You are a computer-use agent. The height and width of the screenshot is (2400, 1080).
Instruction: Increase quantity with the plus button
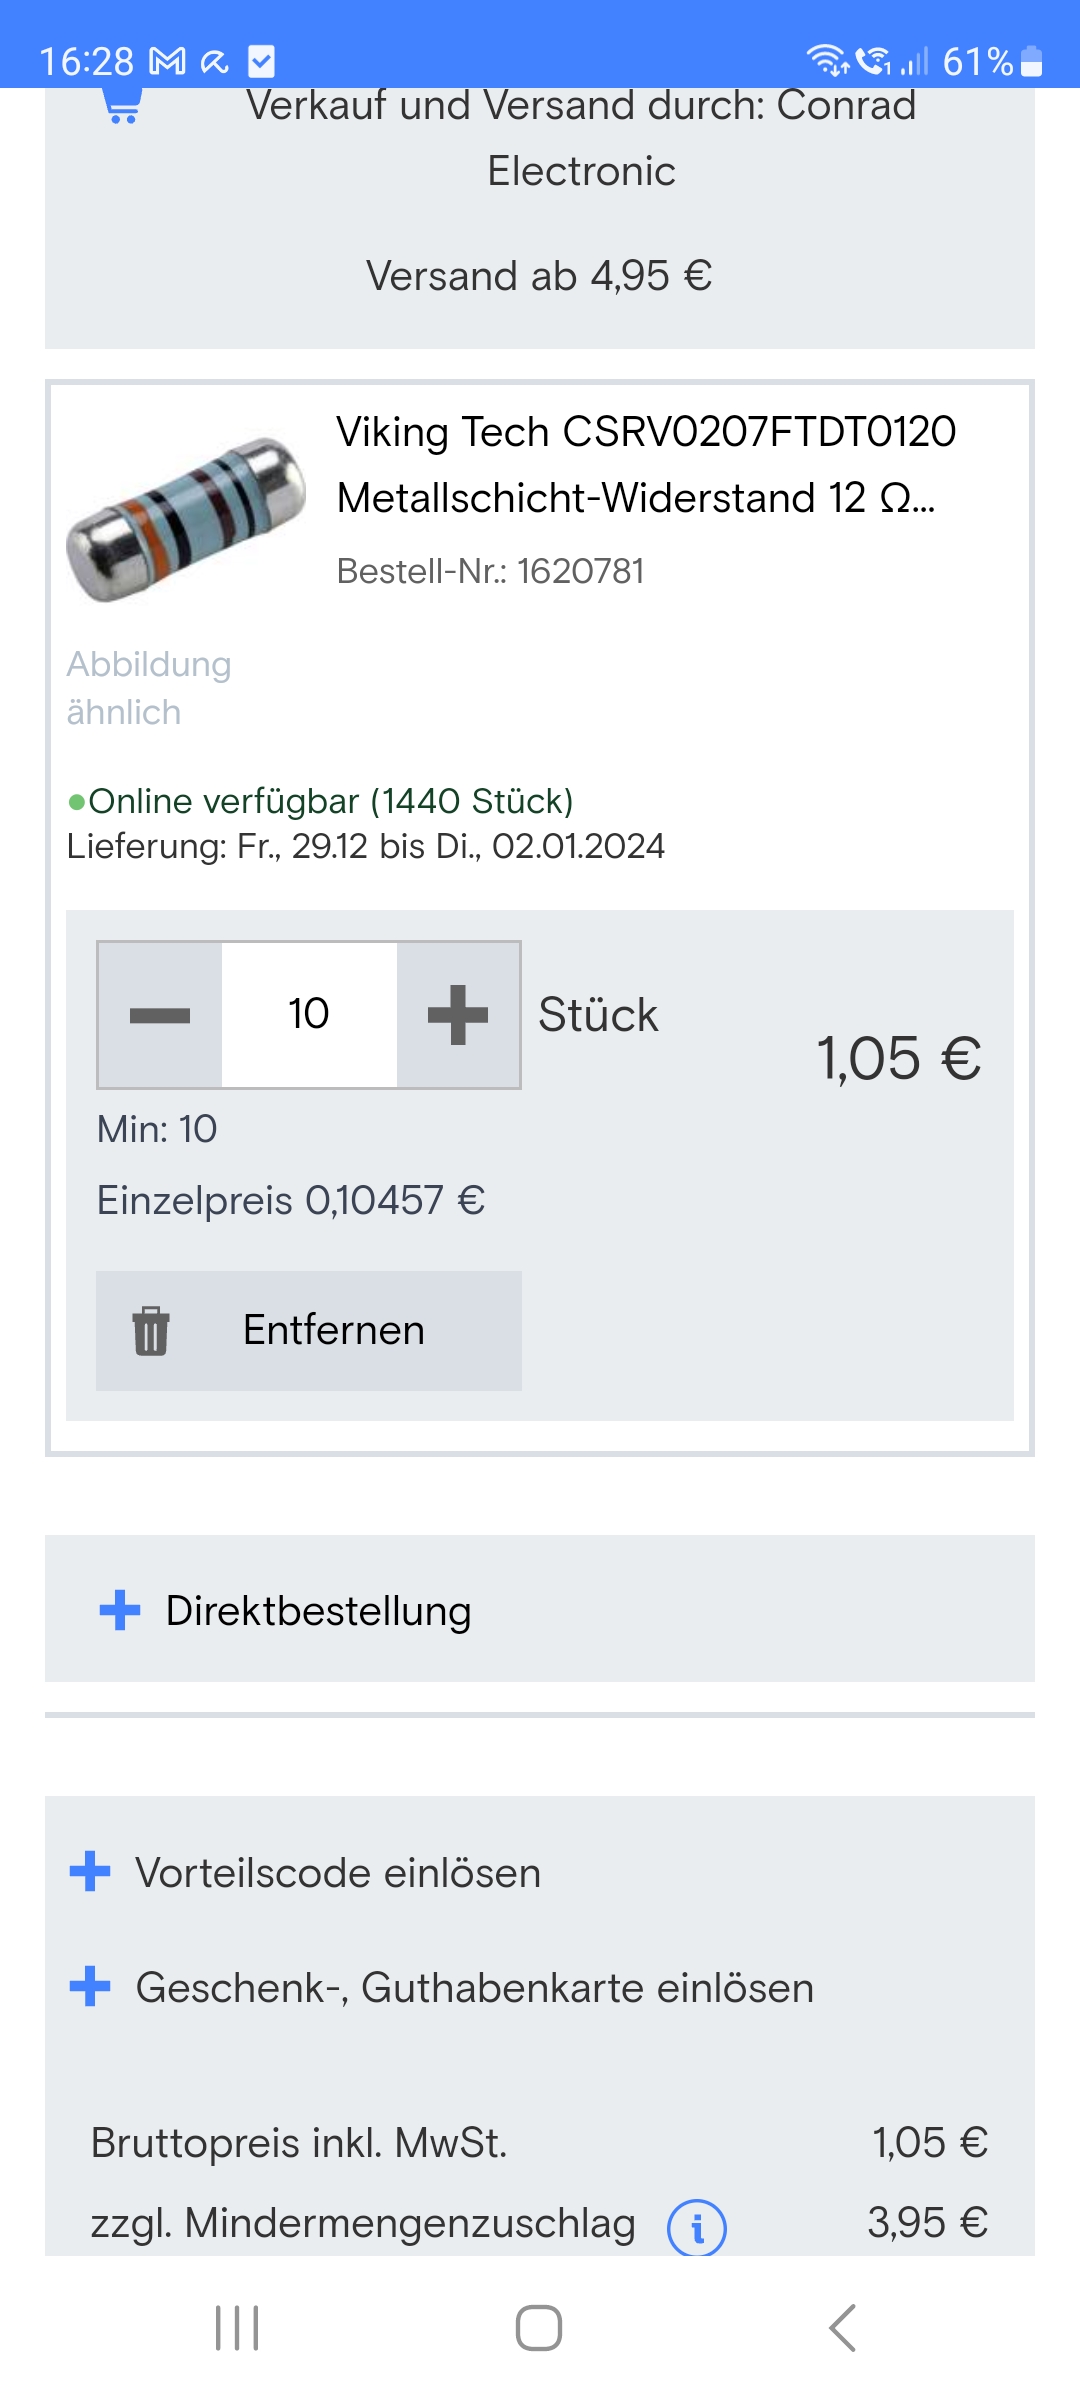tap(458, 1015)
